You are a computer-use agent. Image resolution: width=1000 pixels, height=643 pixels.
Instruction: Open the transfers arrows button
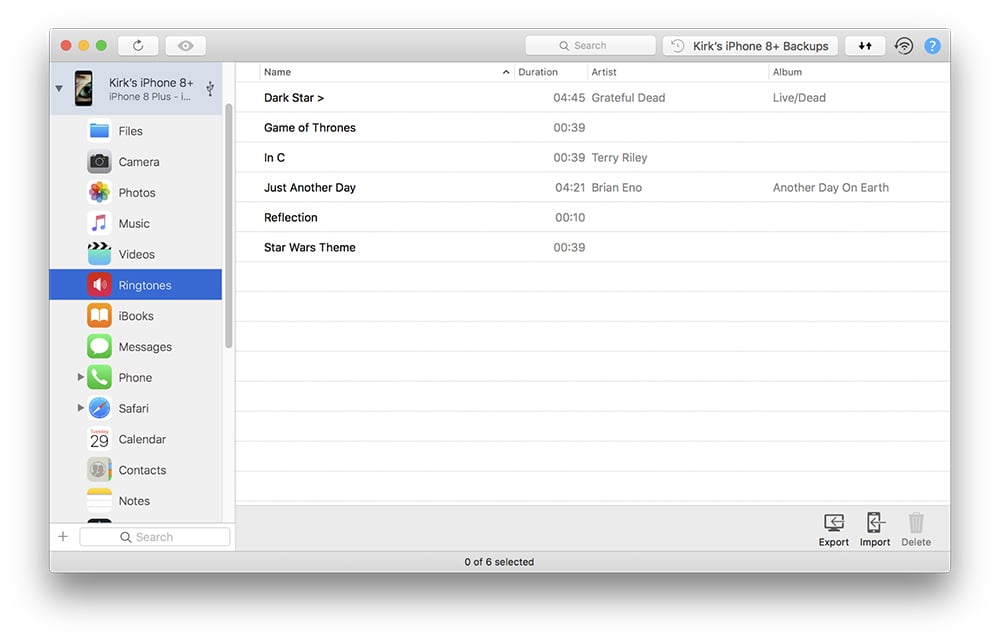click(x=865, y=45)
